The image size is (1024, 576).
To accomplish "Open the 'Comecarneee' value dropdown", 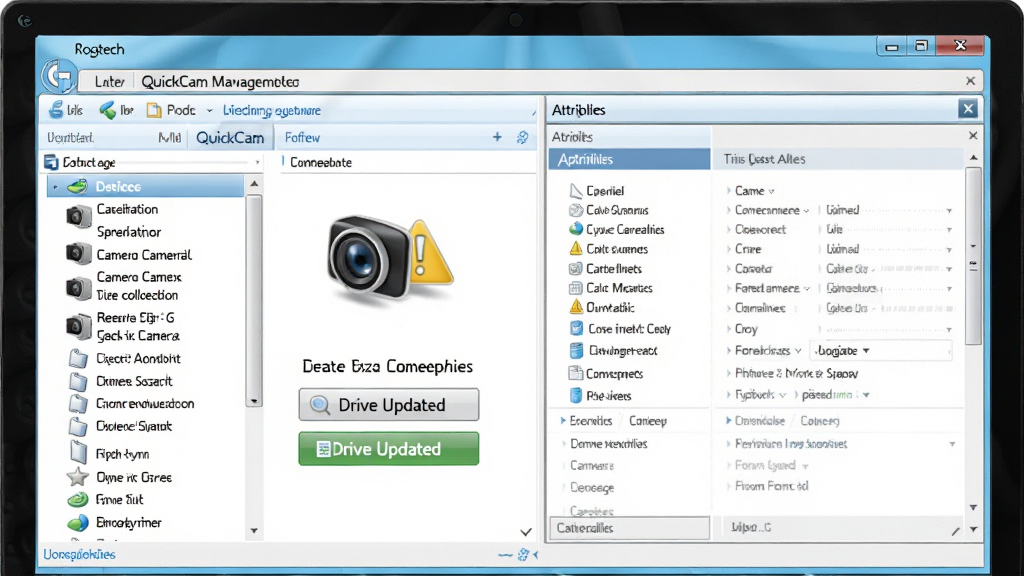I will [949, 210].
